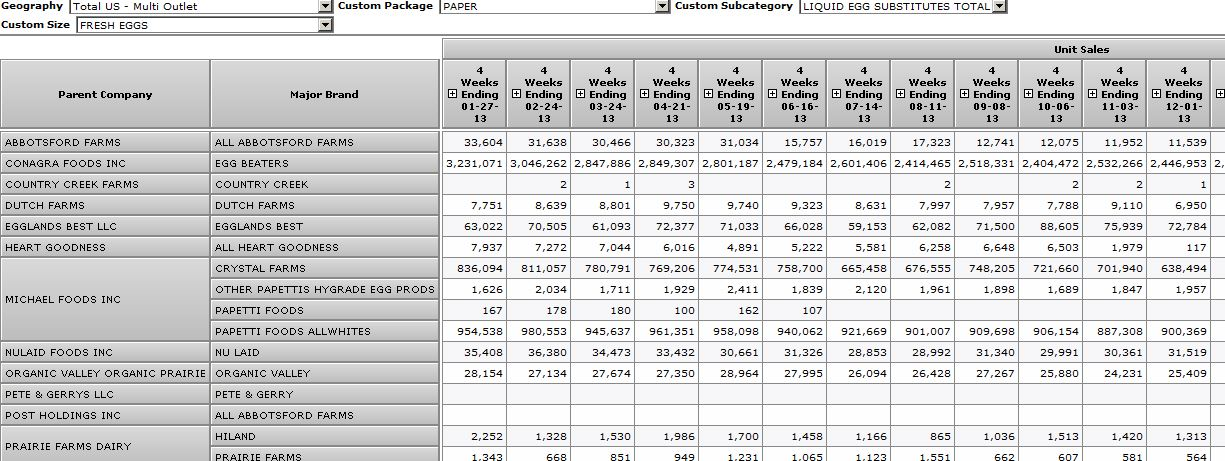The width and height of the screenshot is (1225, 461).
Task: Click the Unit Sales header bar
Action: (x=833, y=49)
